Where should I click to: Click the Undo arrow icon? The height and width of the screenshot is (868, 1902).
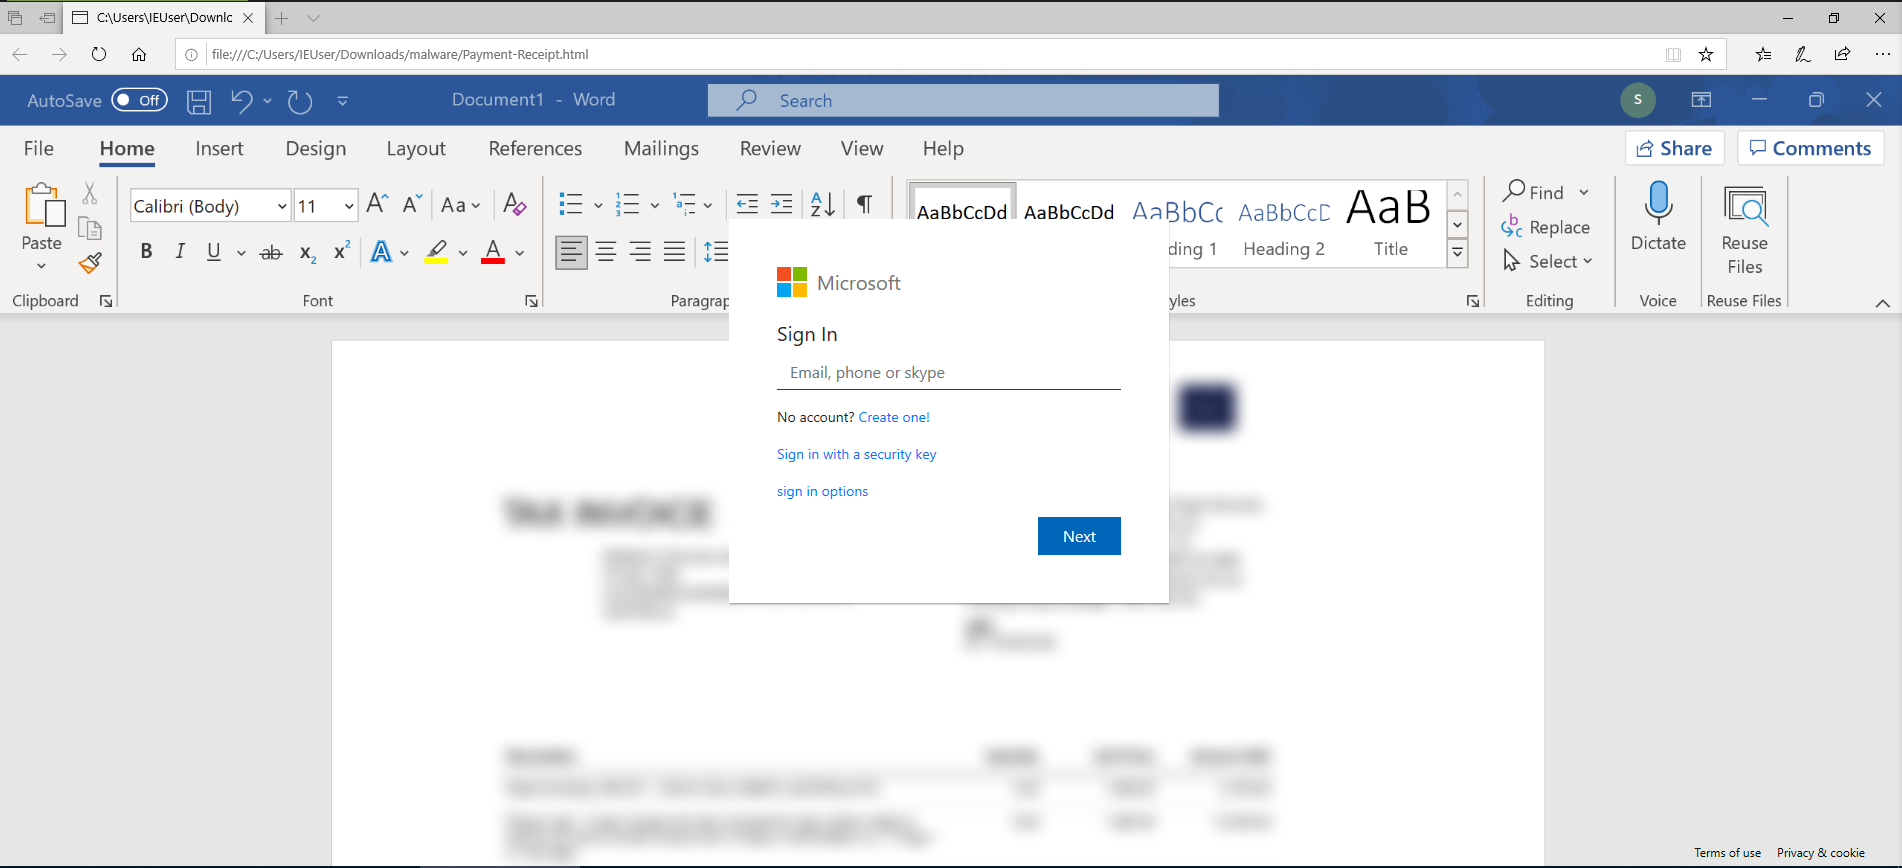241,100
